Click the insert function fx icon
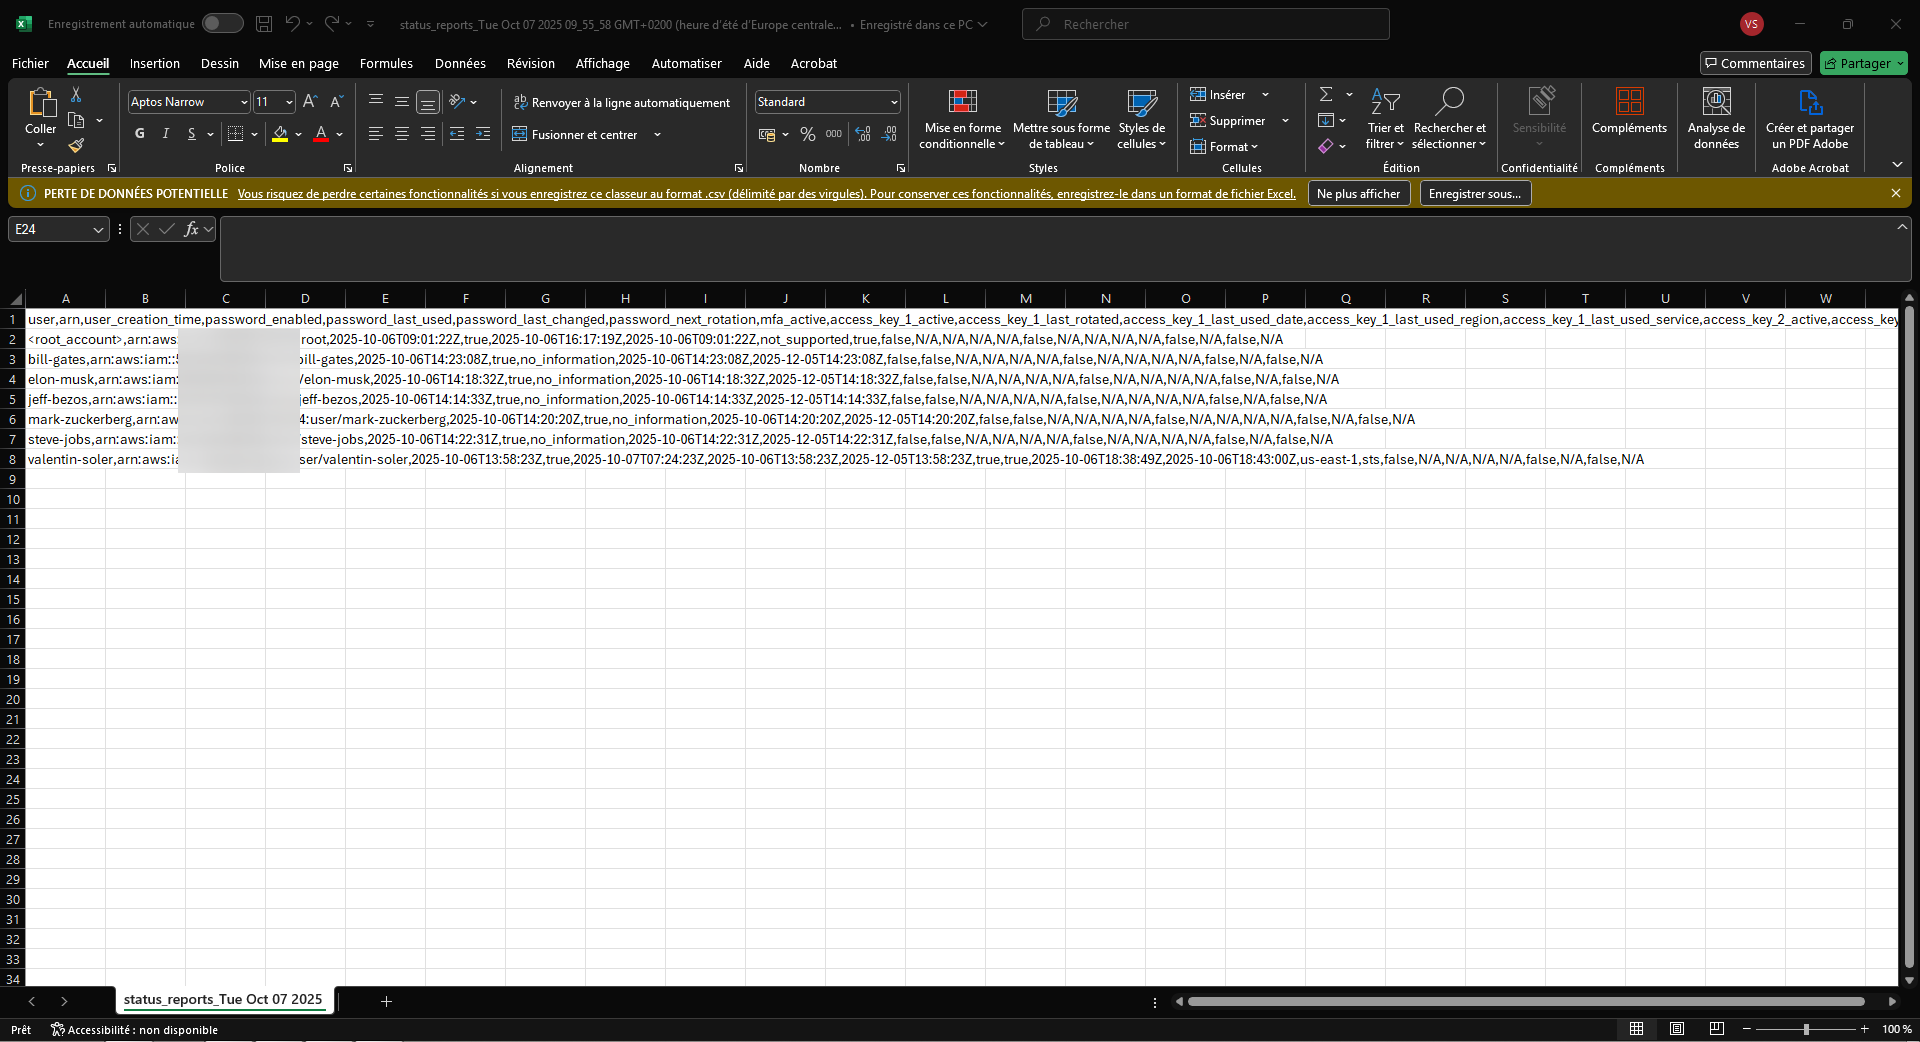Image resolution: width=1920 pixels, height=1042 pixels. pos(191,230)
